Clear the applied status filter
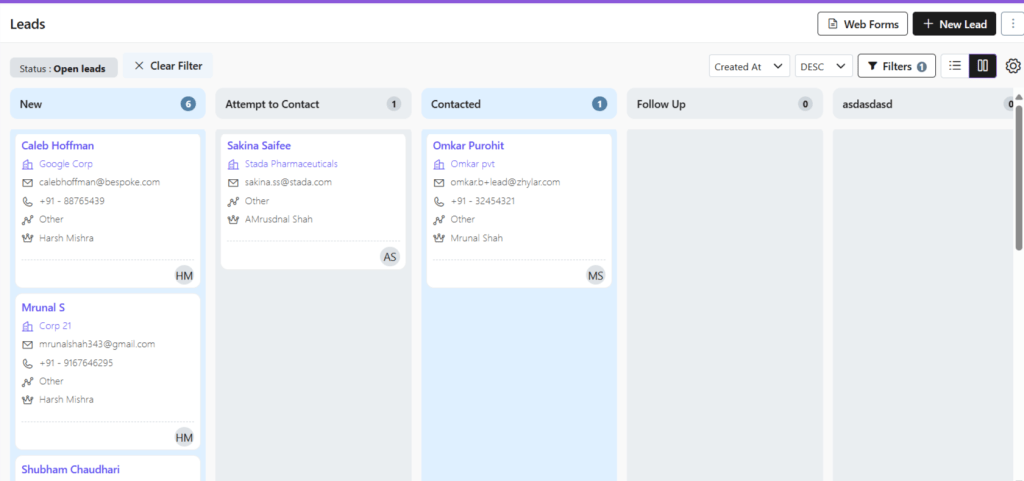 point(168,66)
